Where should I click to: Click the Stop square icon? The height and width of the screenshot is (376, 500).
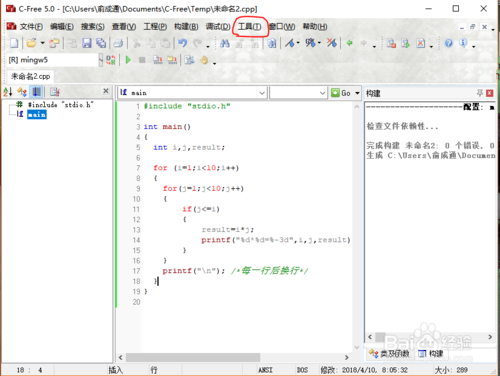tap(142, 60)
